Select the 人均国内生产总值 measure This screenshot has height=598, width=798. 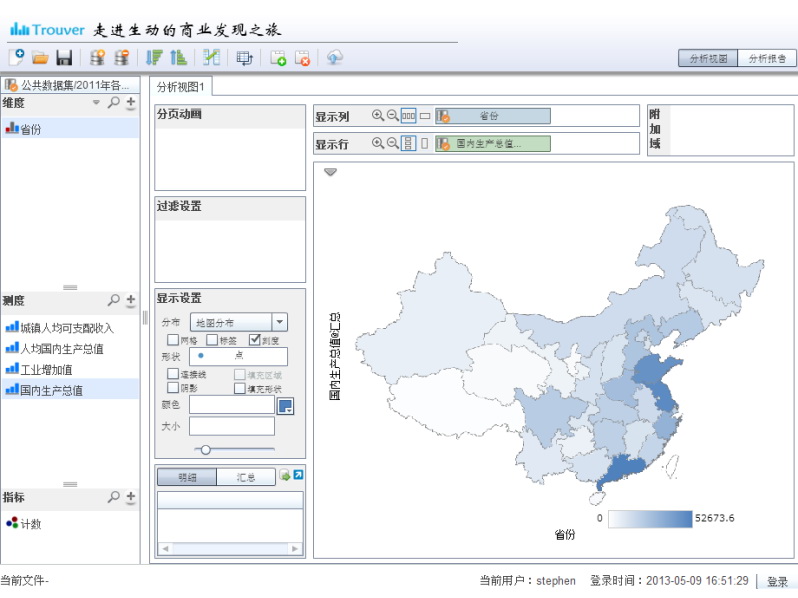point(70,349)
